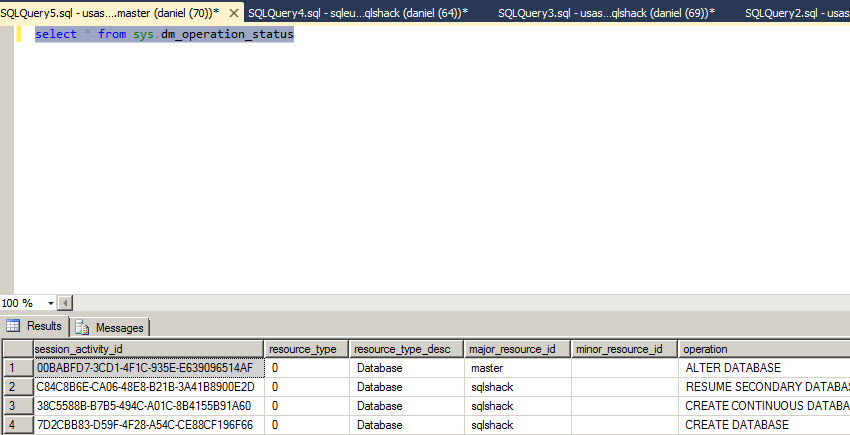Click the select-all corner of results grid
Screen dimensions: 850x435
(x=17, y=349)
